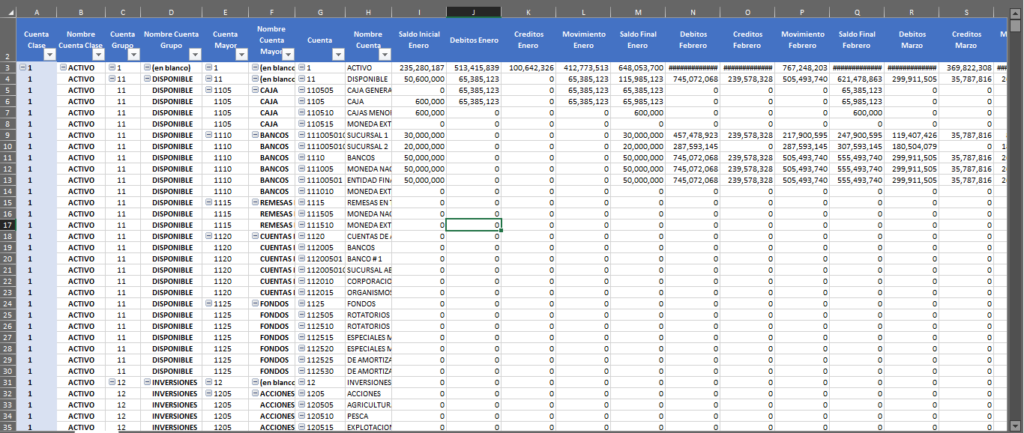Select the BANCO # 1 account name cell

(368, 259)
